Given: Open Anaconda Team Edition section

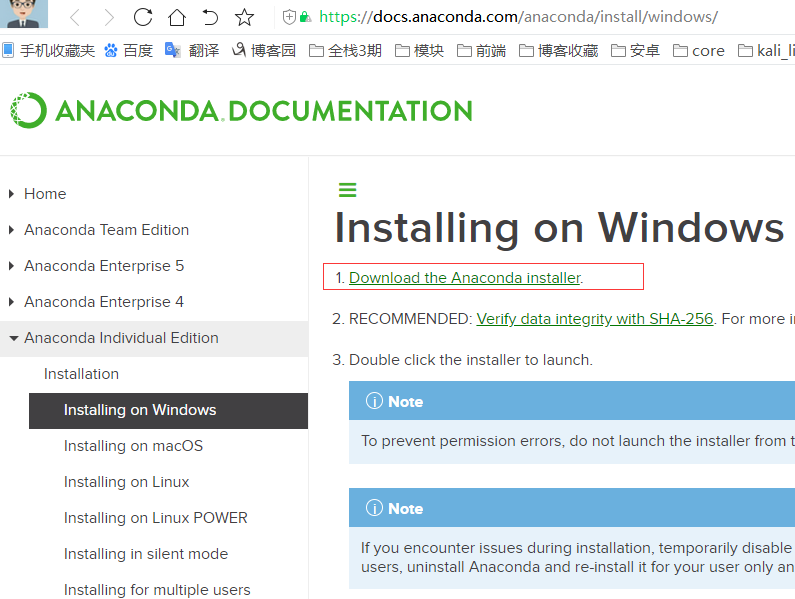Looking at the screenshot, I should (x=106, y=230).
